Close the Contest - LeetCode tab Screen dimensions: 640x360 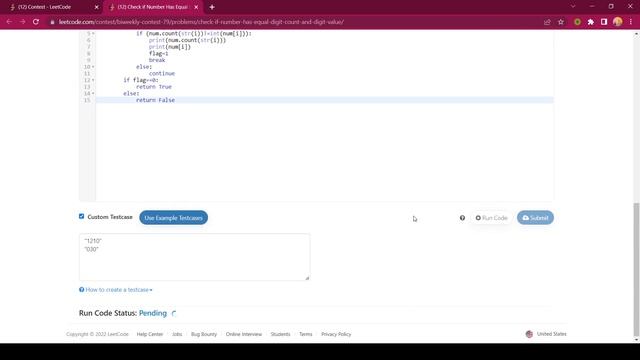coord(97,7)
